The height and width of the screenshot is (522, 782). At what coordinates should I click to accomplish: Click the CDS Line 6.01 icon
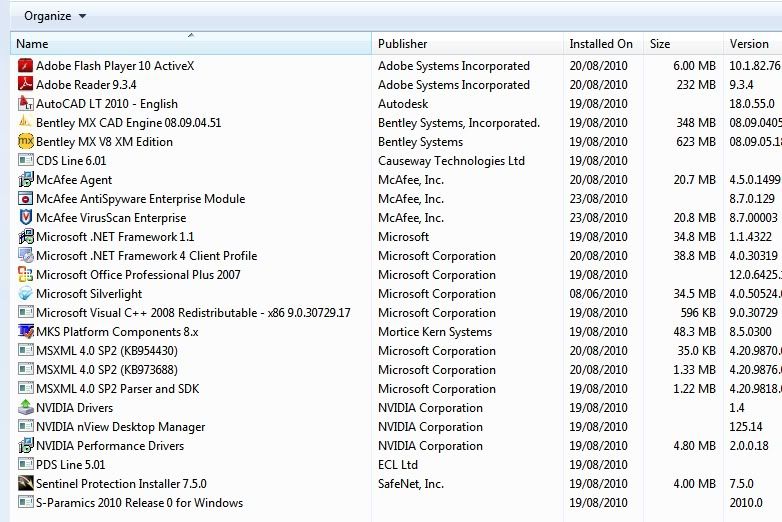pos(25,161)
